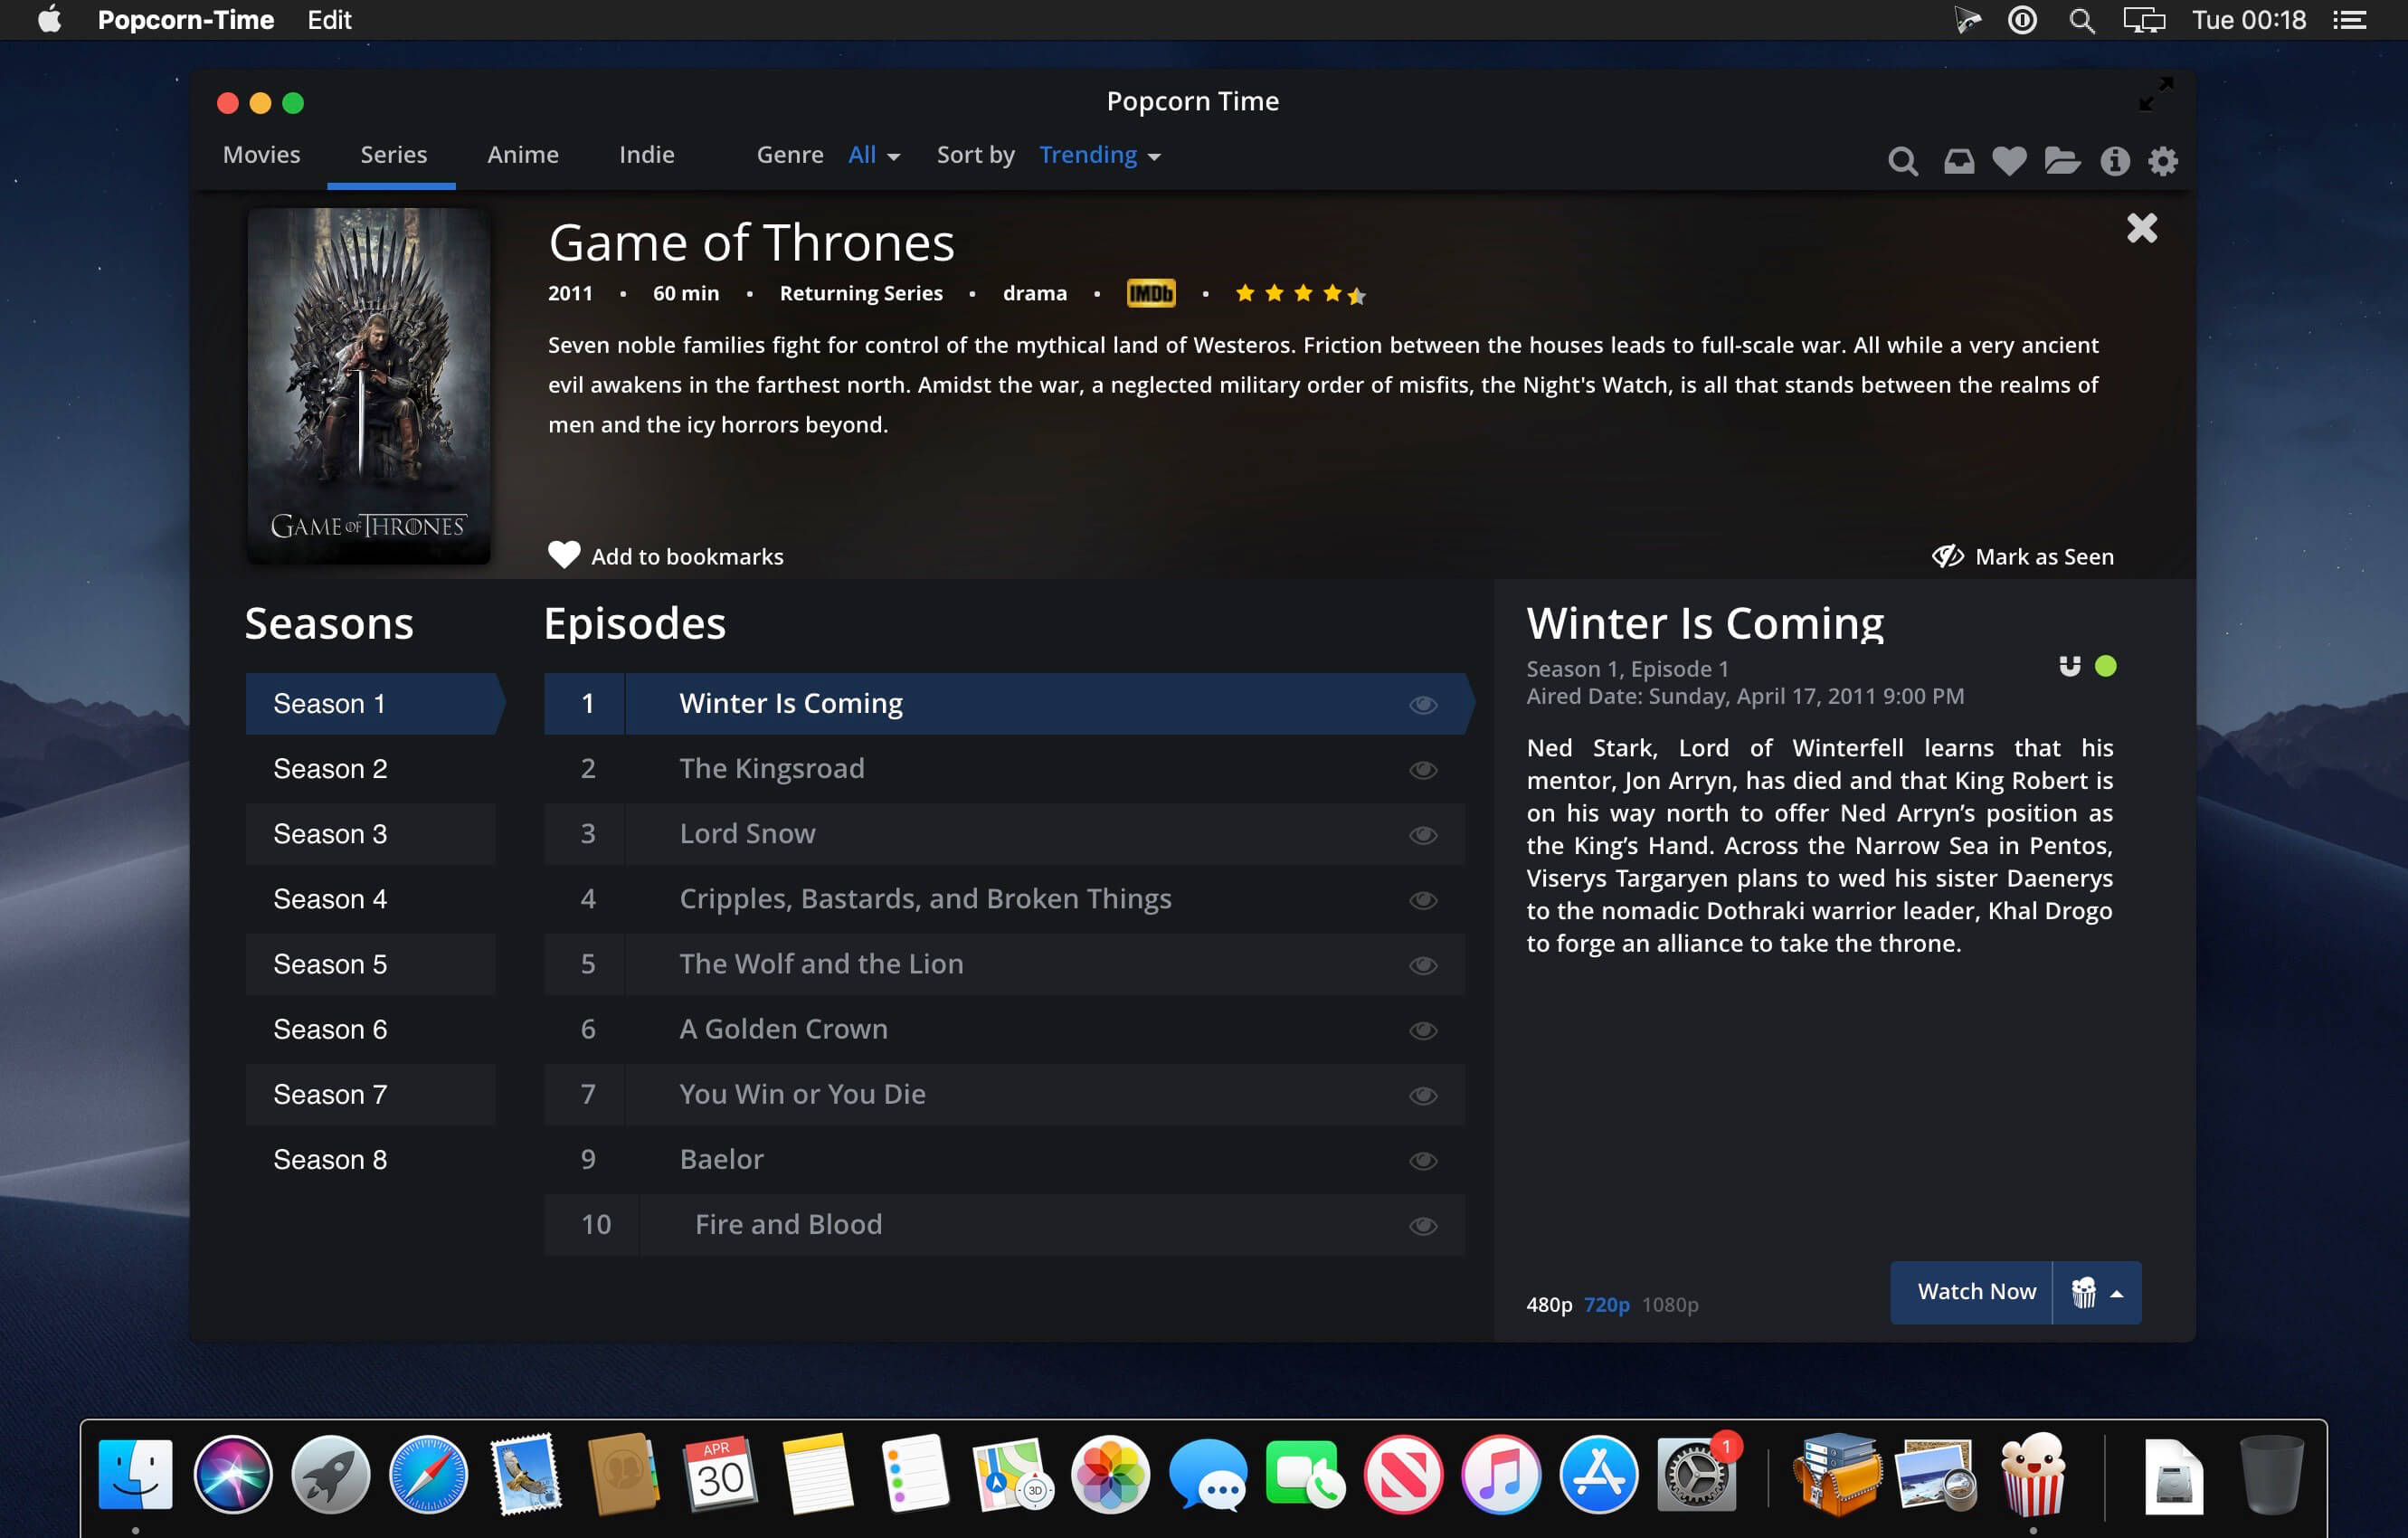The image size is (2408, 1538).
Task: Mark Cripples, Bastards, and Broken Things watched
Action: 1422,900
